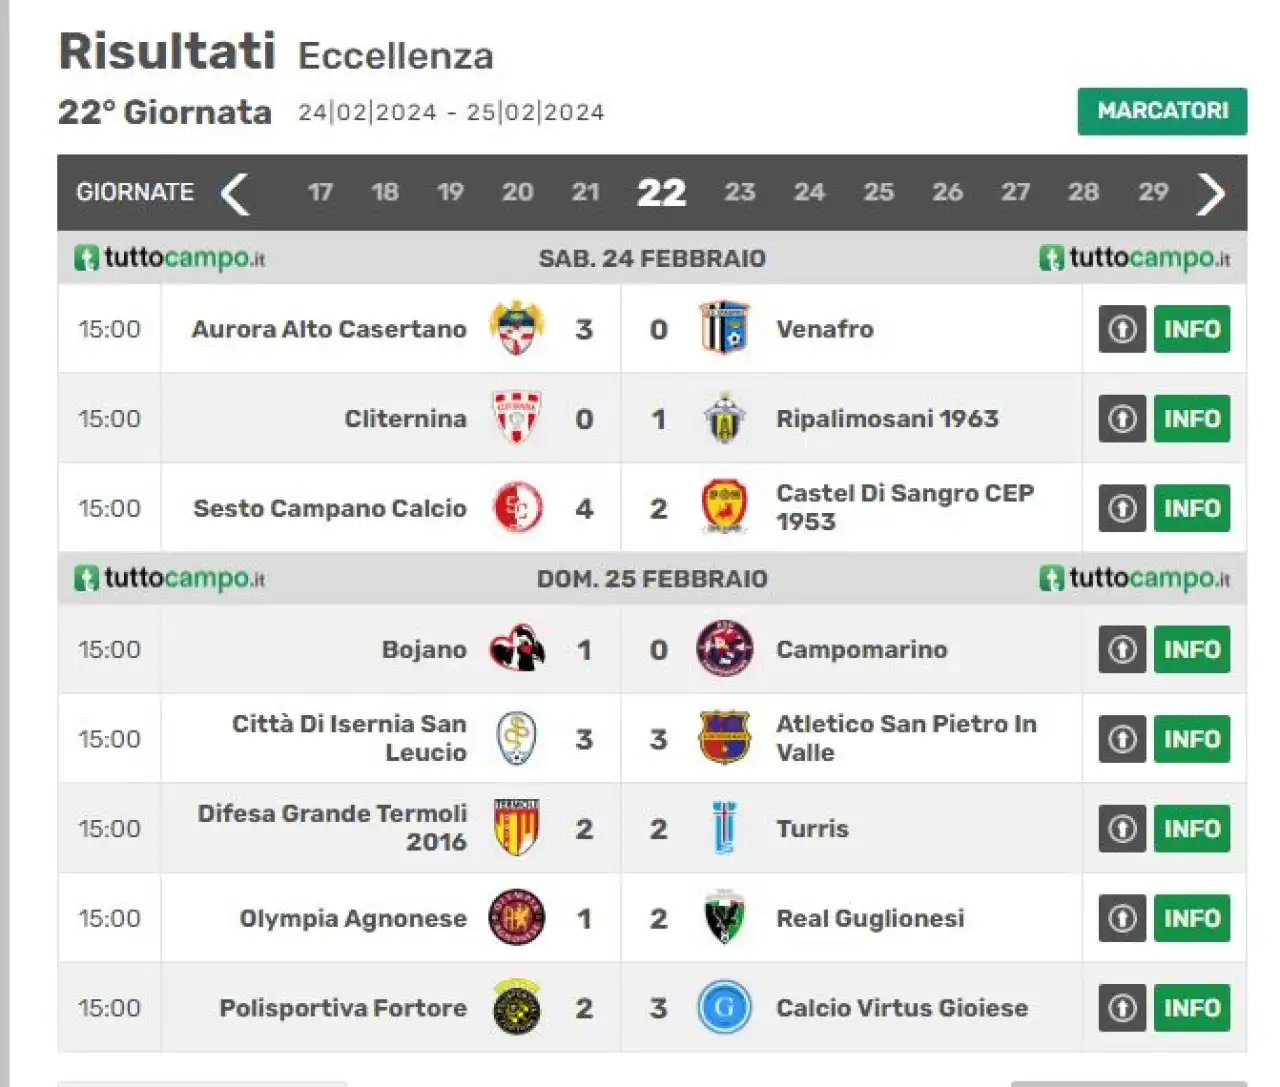Advance giornate list with right chevron
The image size is (1280, 1087).
(1211, 193)
